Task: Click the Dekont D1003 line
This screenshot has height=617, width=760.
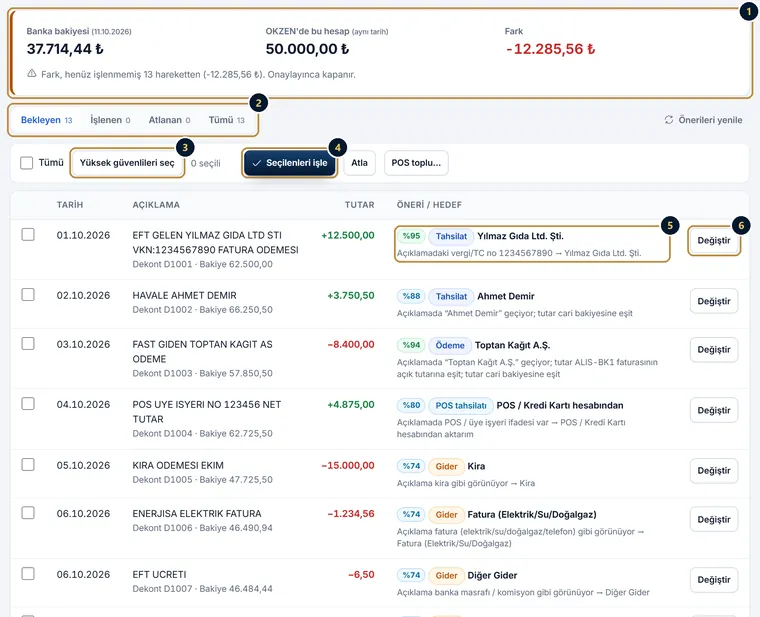Action: [203, 373]
